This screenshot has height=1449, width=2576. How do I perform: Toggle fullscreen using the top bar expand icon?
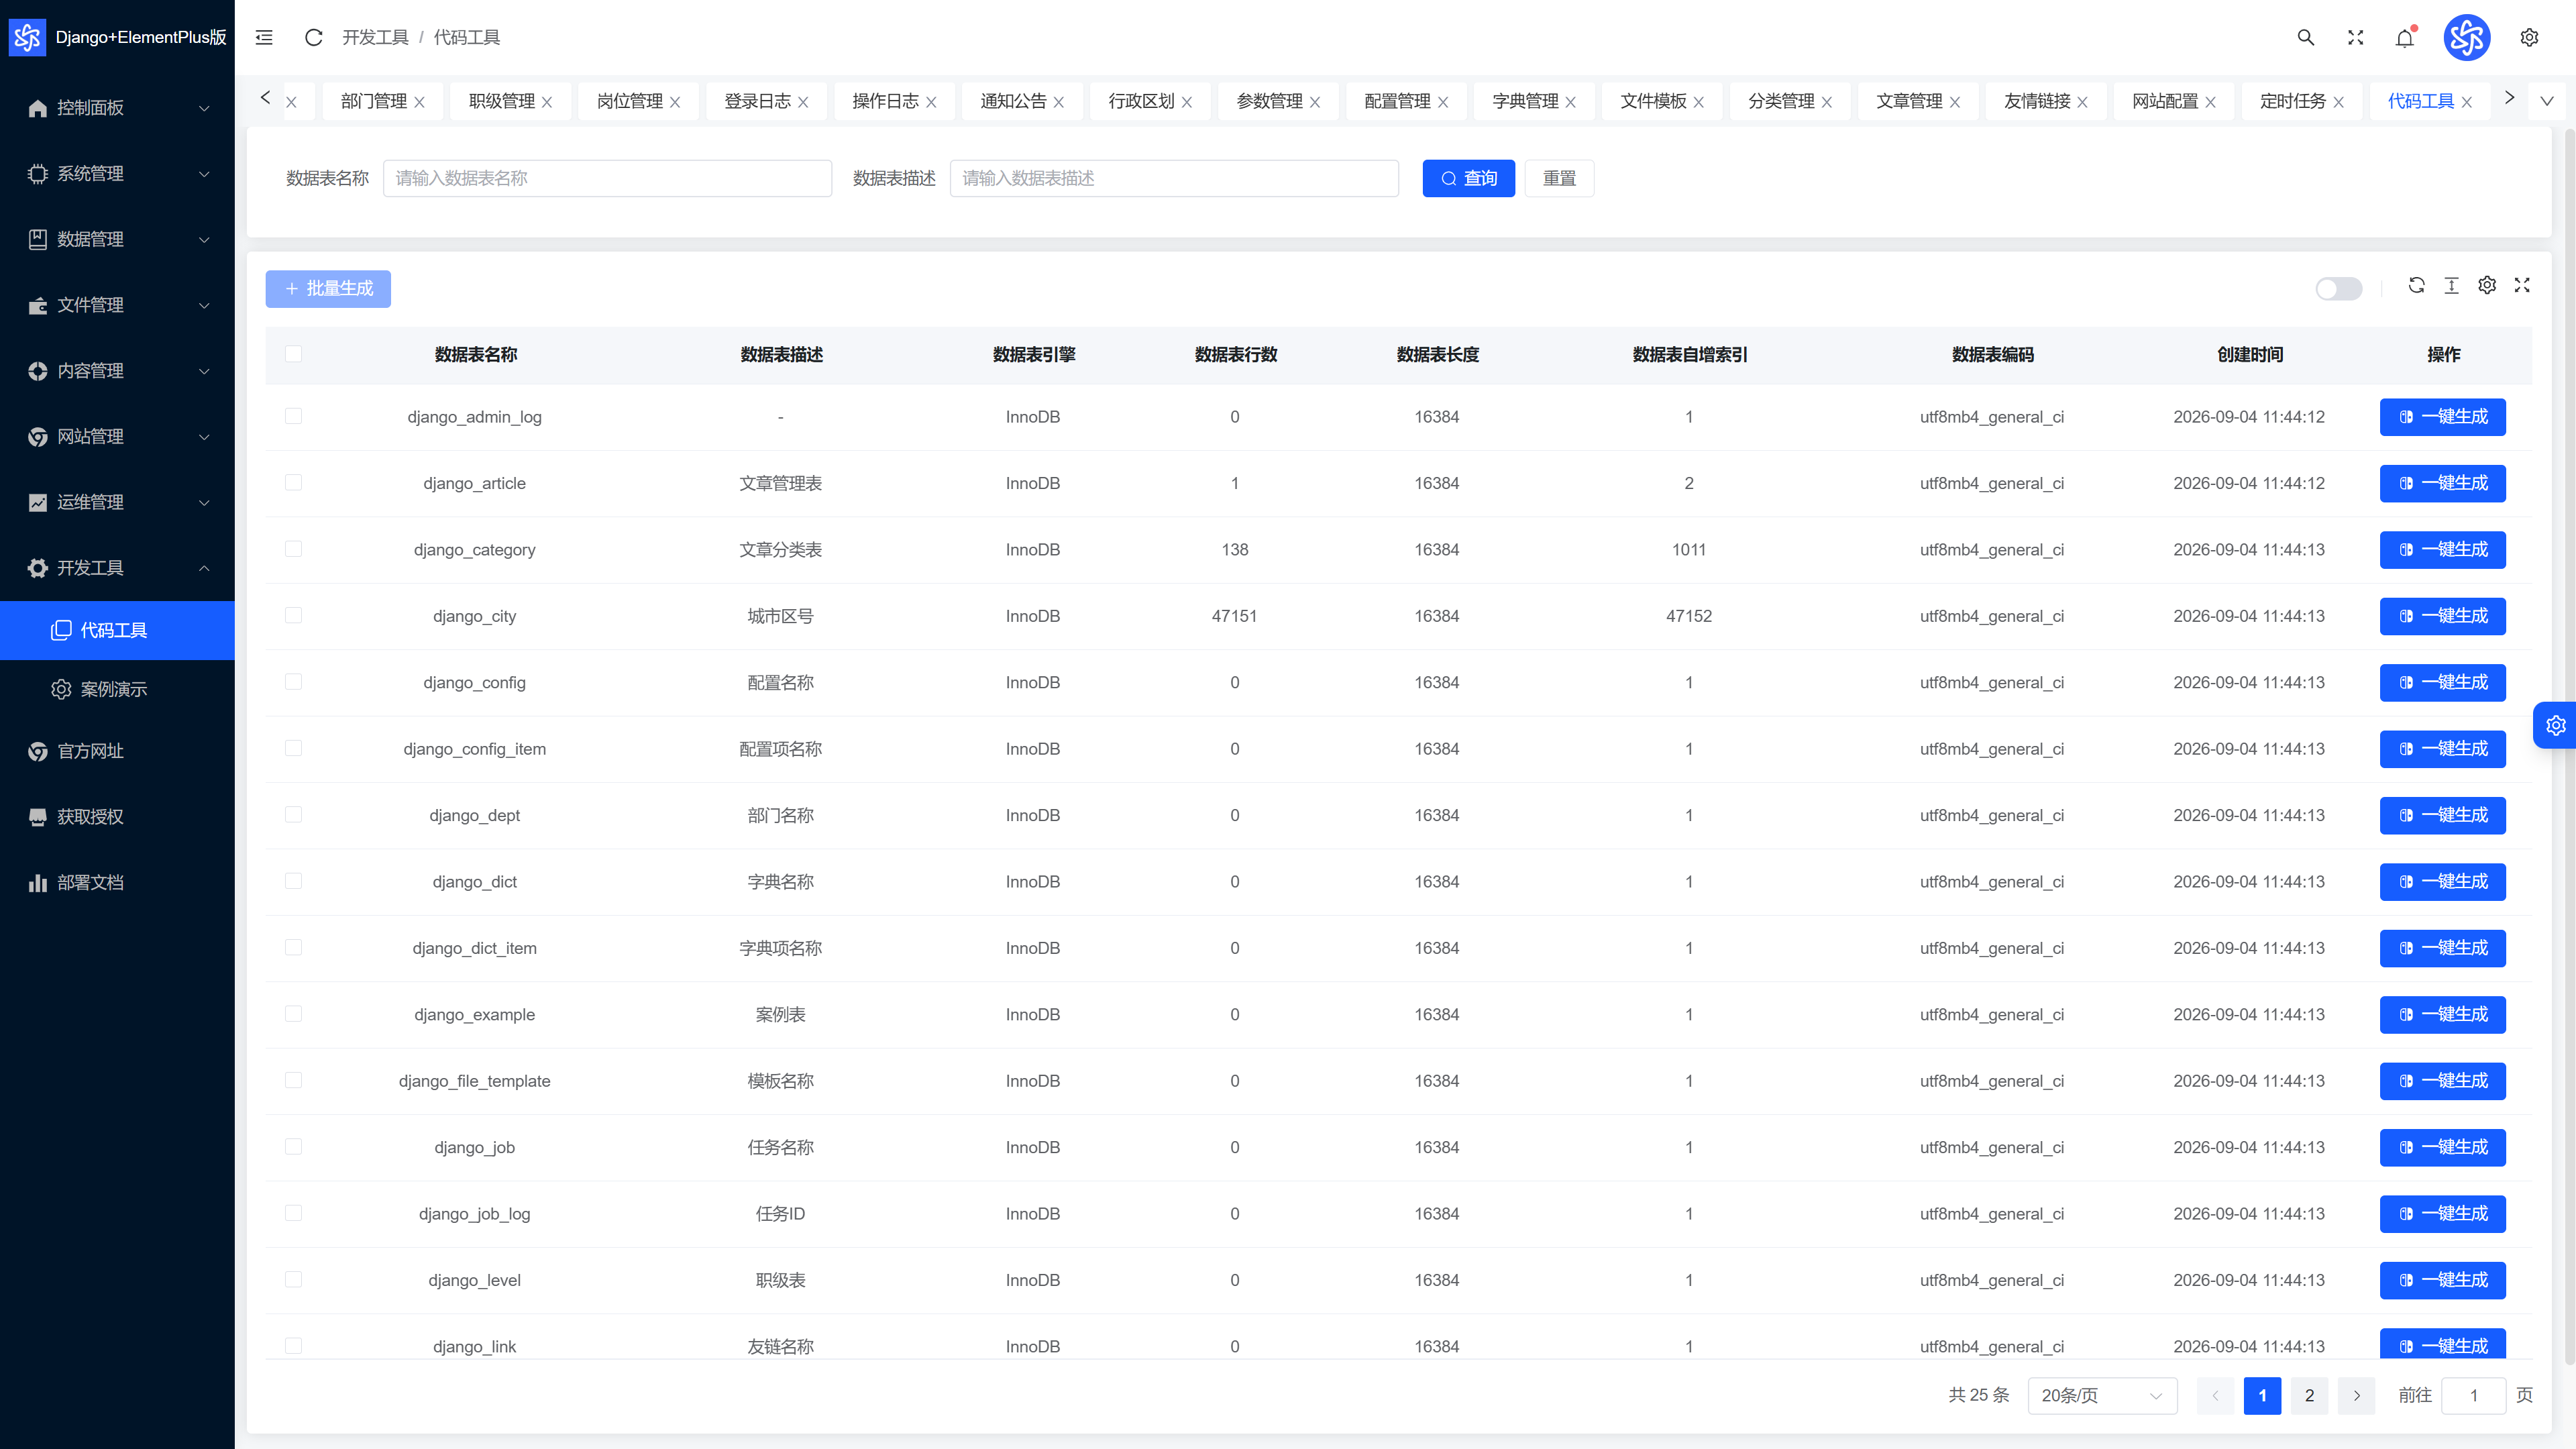coord(2355,37)
